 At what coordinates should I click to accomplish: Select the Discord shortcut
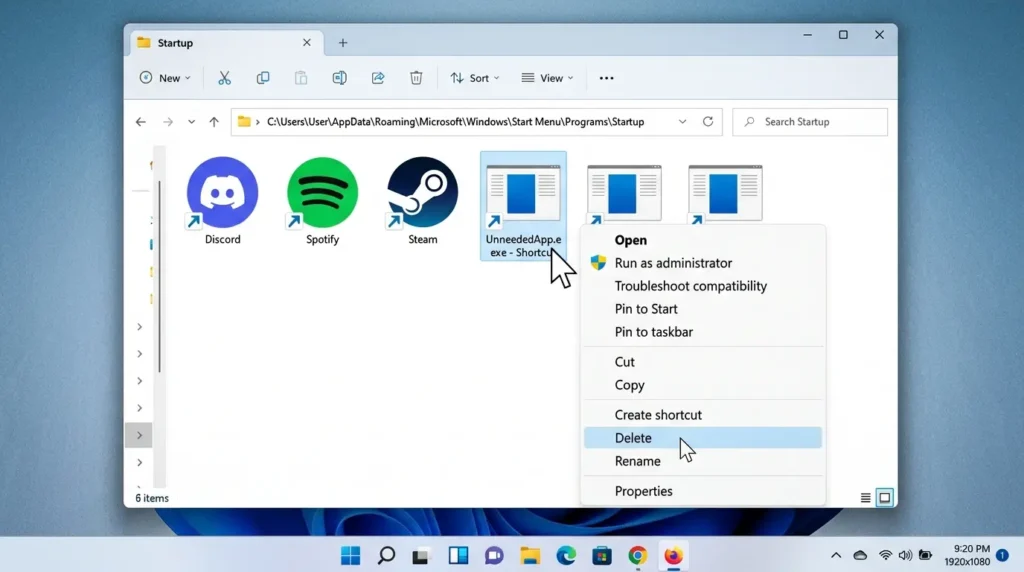[x=223, y=202]
